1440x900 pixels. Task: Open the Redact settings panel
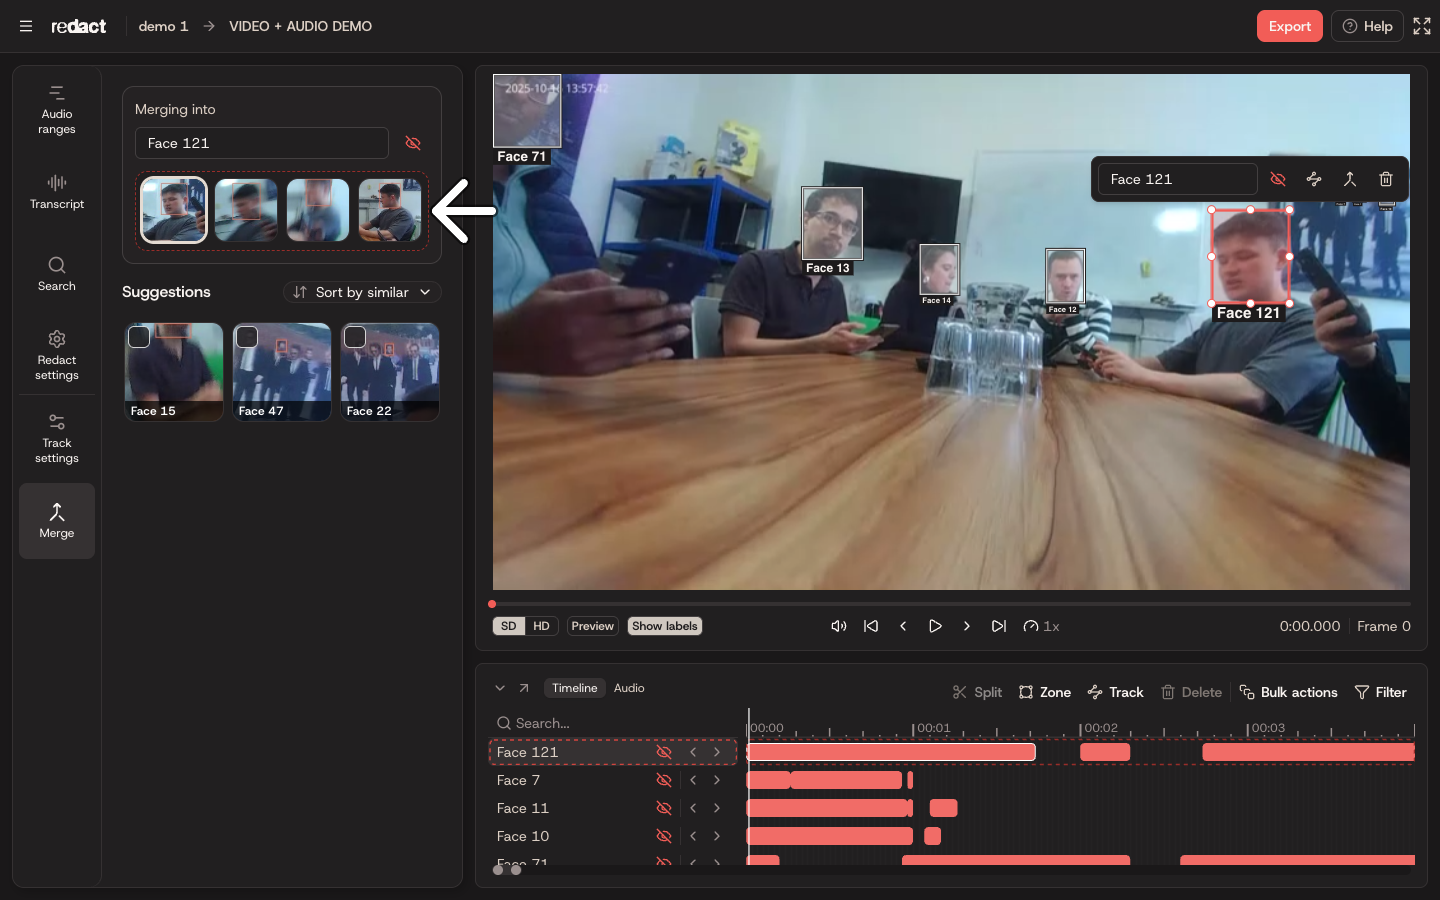[x=57, y=355]
